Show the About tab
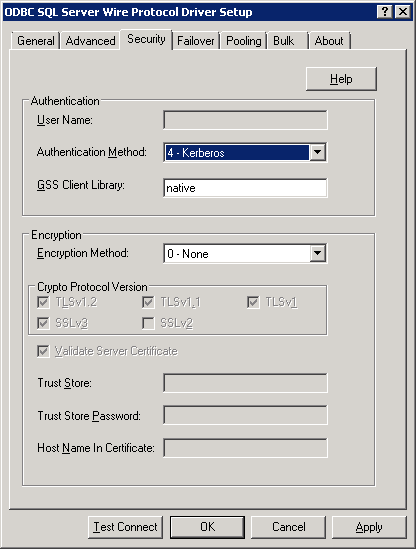Viewport: 416px width, 549px height. [x=329, y=41]
